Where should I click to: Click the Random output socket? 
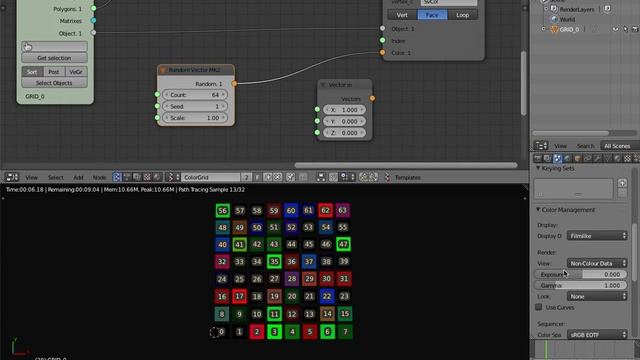tap(234, 84)
